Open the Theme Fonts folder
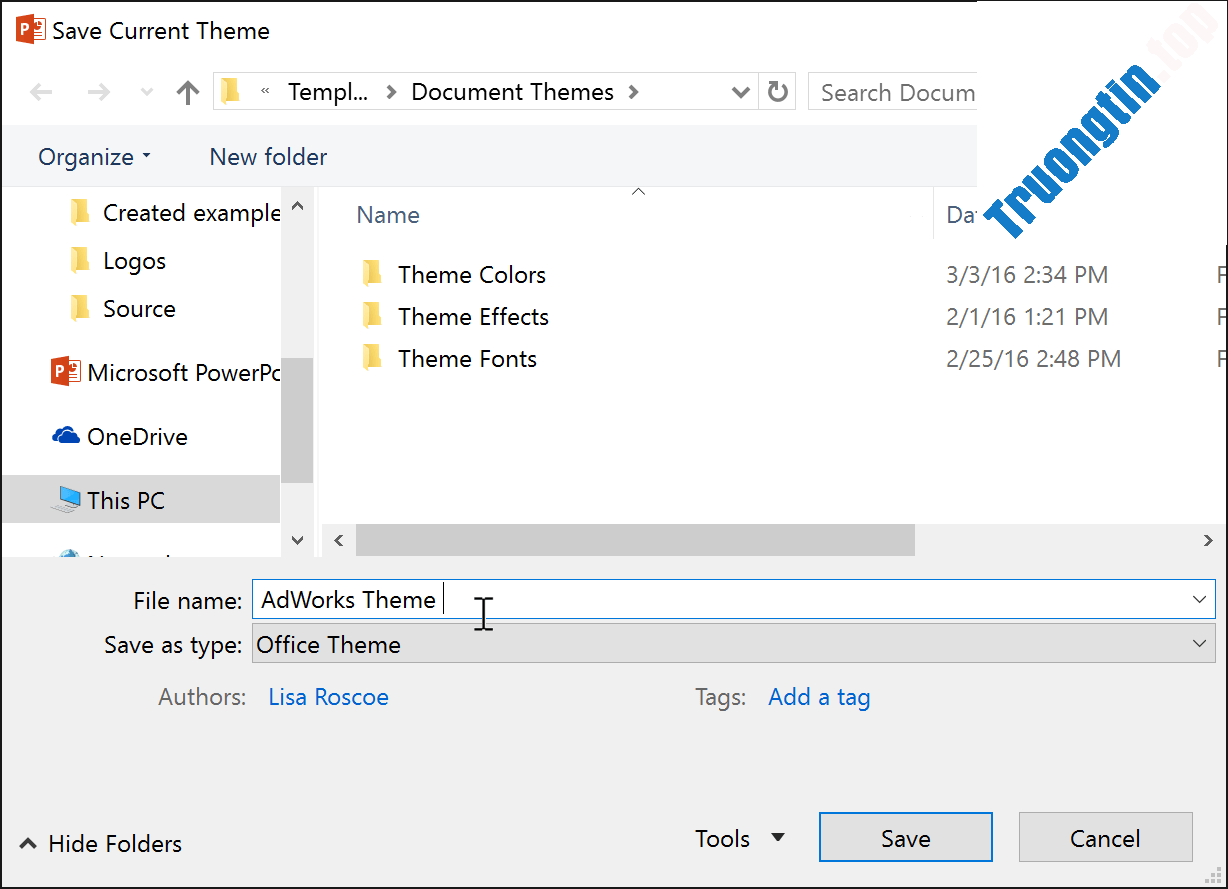 coord(466,358)
